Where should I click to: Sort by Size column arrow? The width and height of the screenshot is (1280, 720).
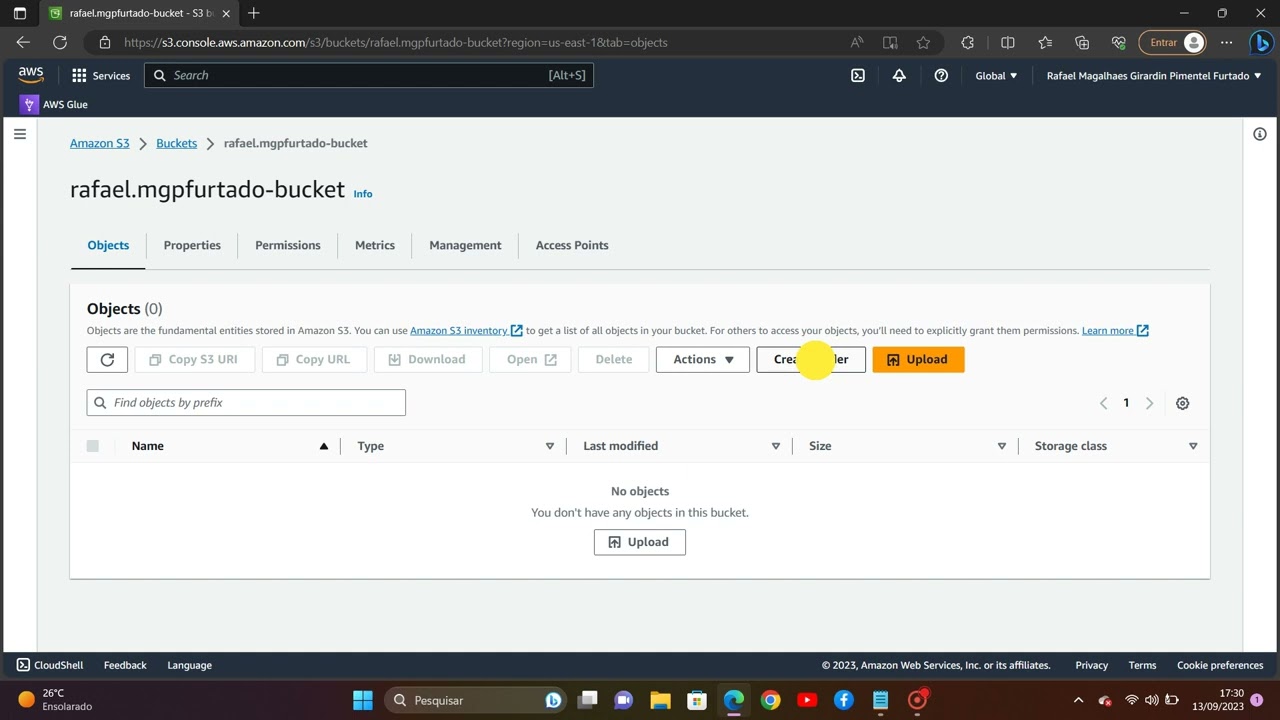pos(1001,446)
